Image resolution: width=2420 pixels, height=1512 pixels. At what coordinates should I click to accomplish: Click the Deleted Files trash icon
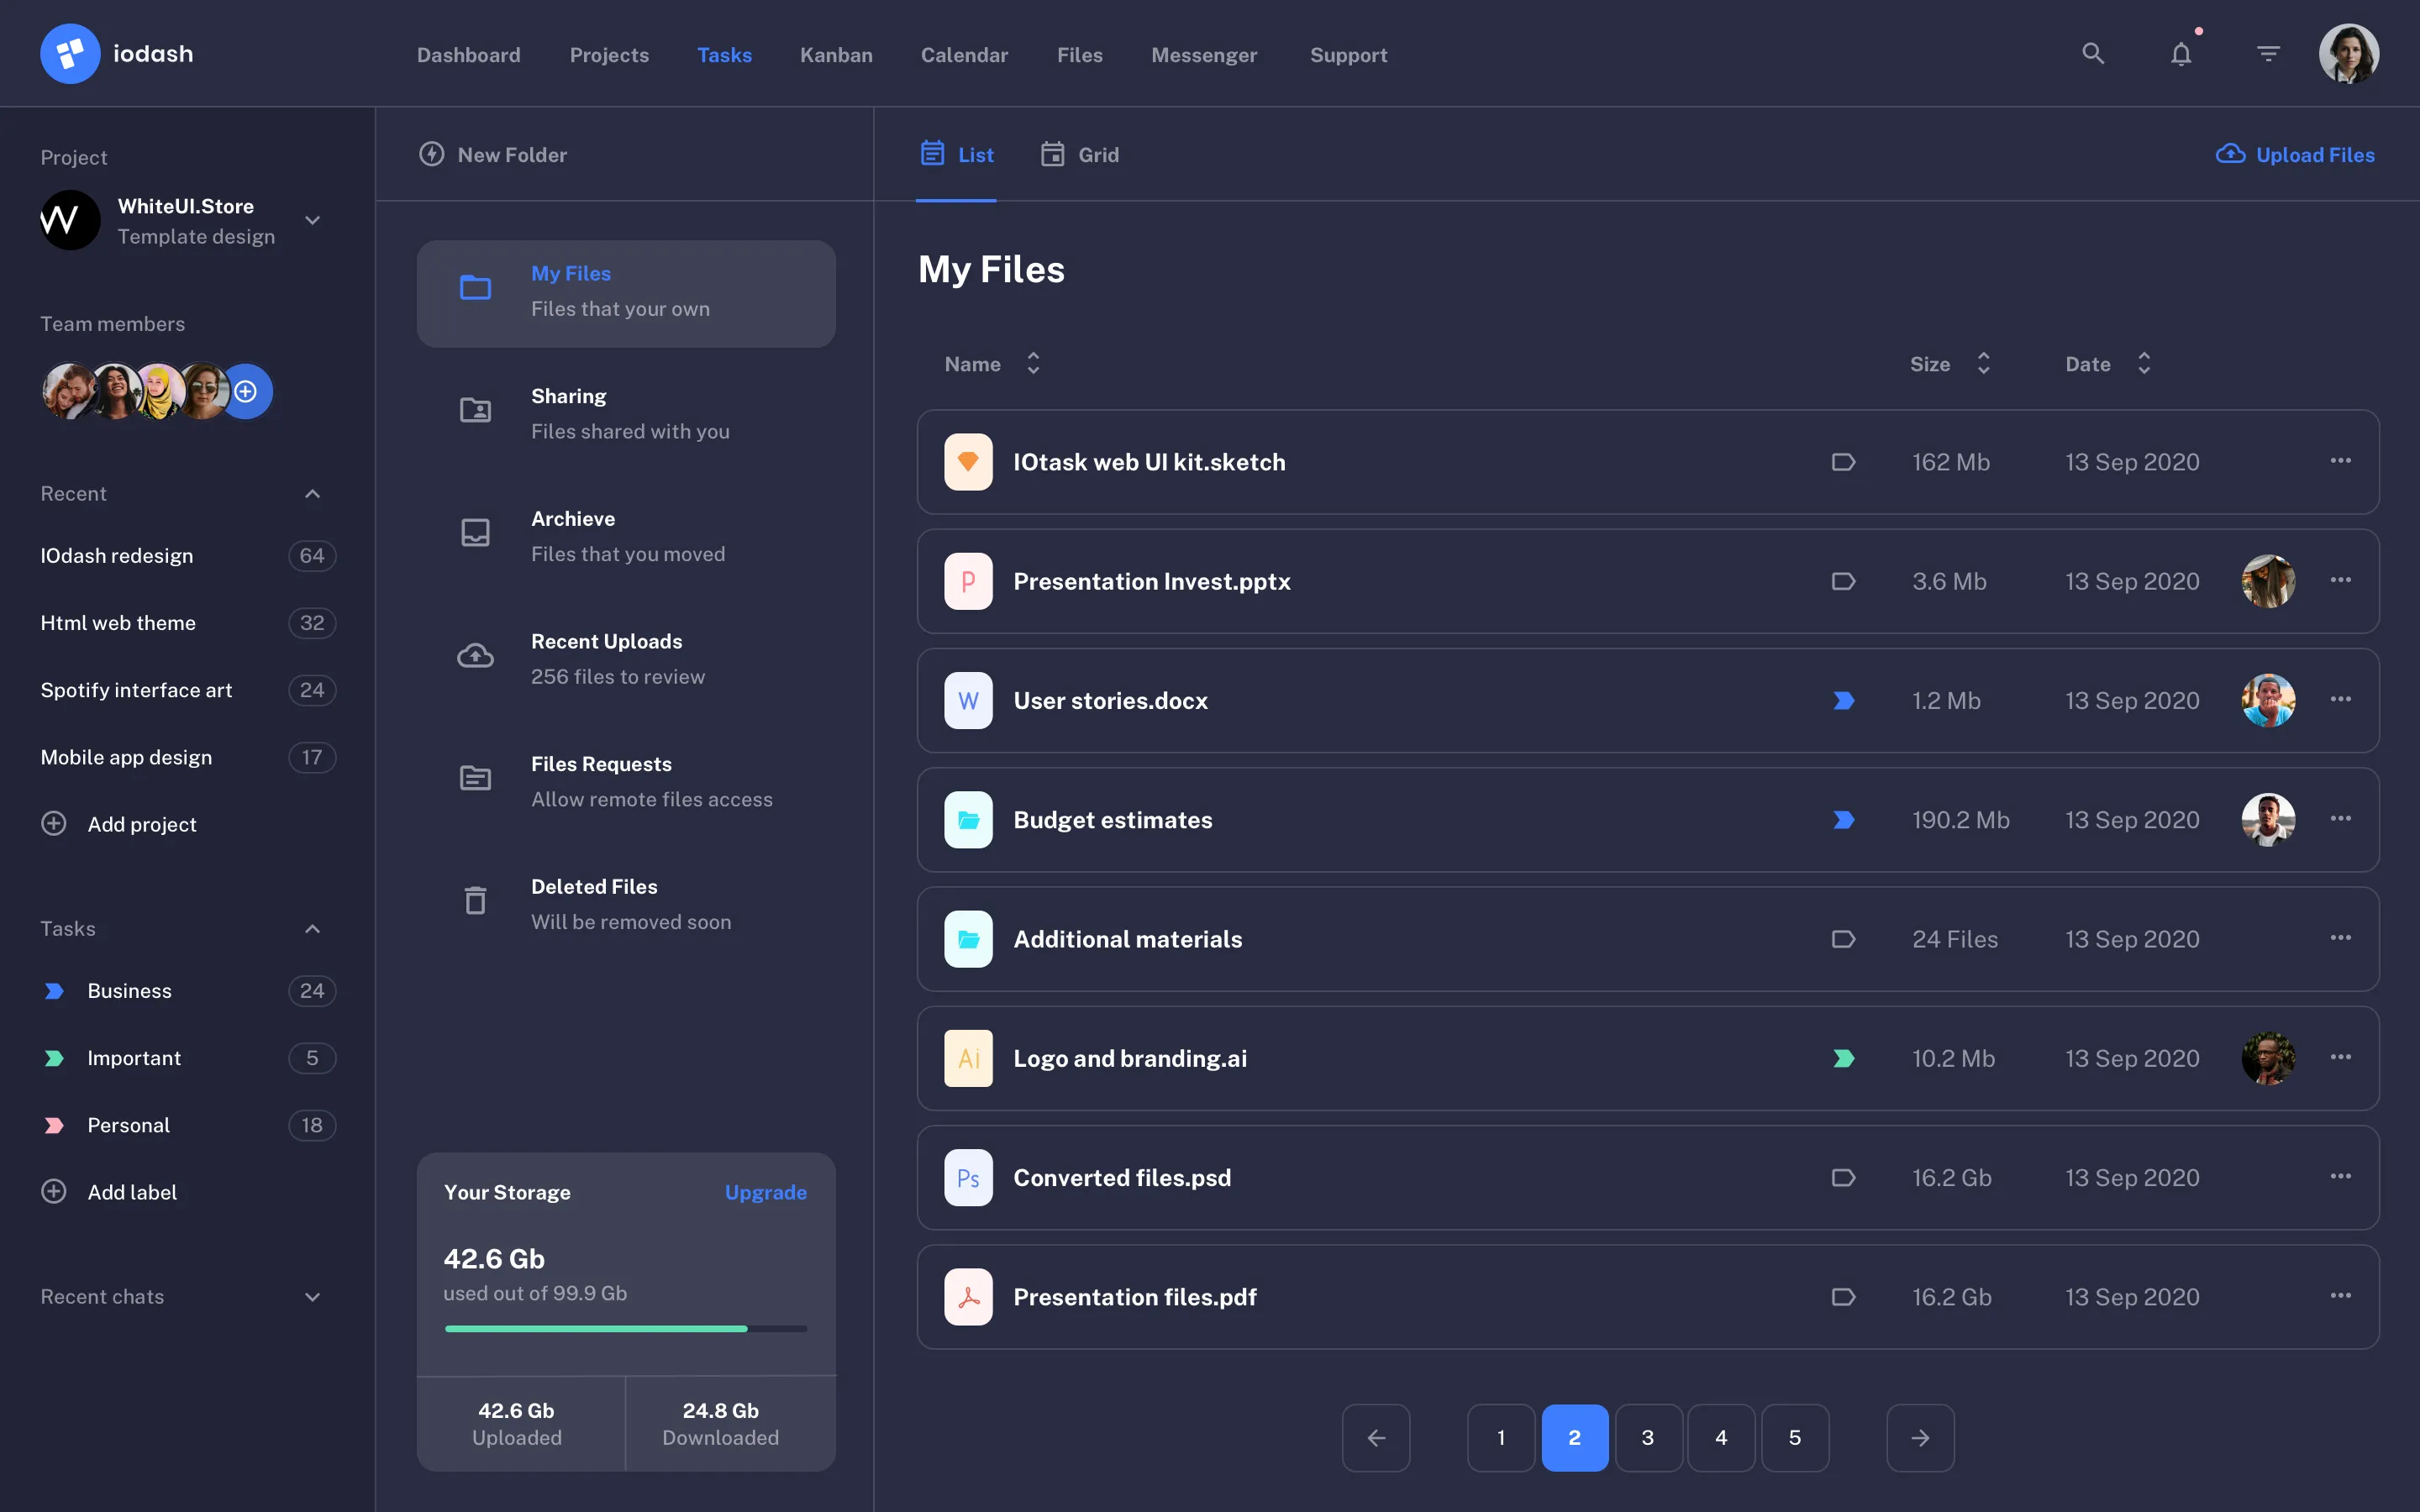click(x=475, y=900)
